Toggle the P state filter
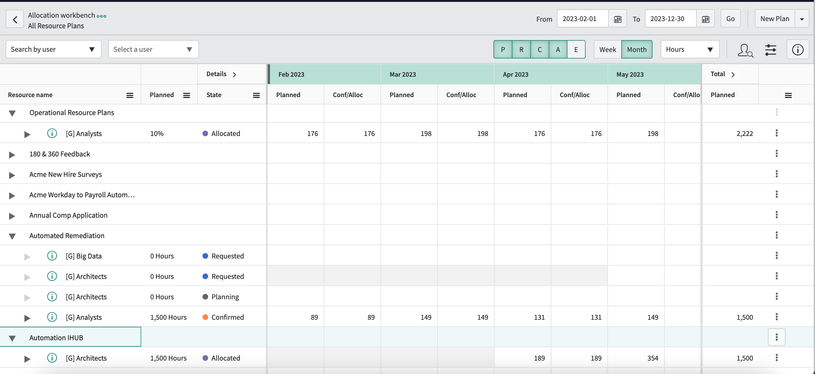The image size is (815, 374). (503, 50)
